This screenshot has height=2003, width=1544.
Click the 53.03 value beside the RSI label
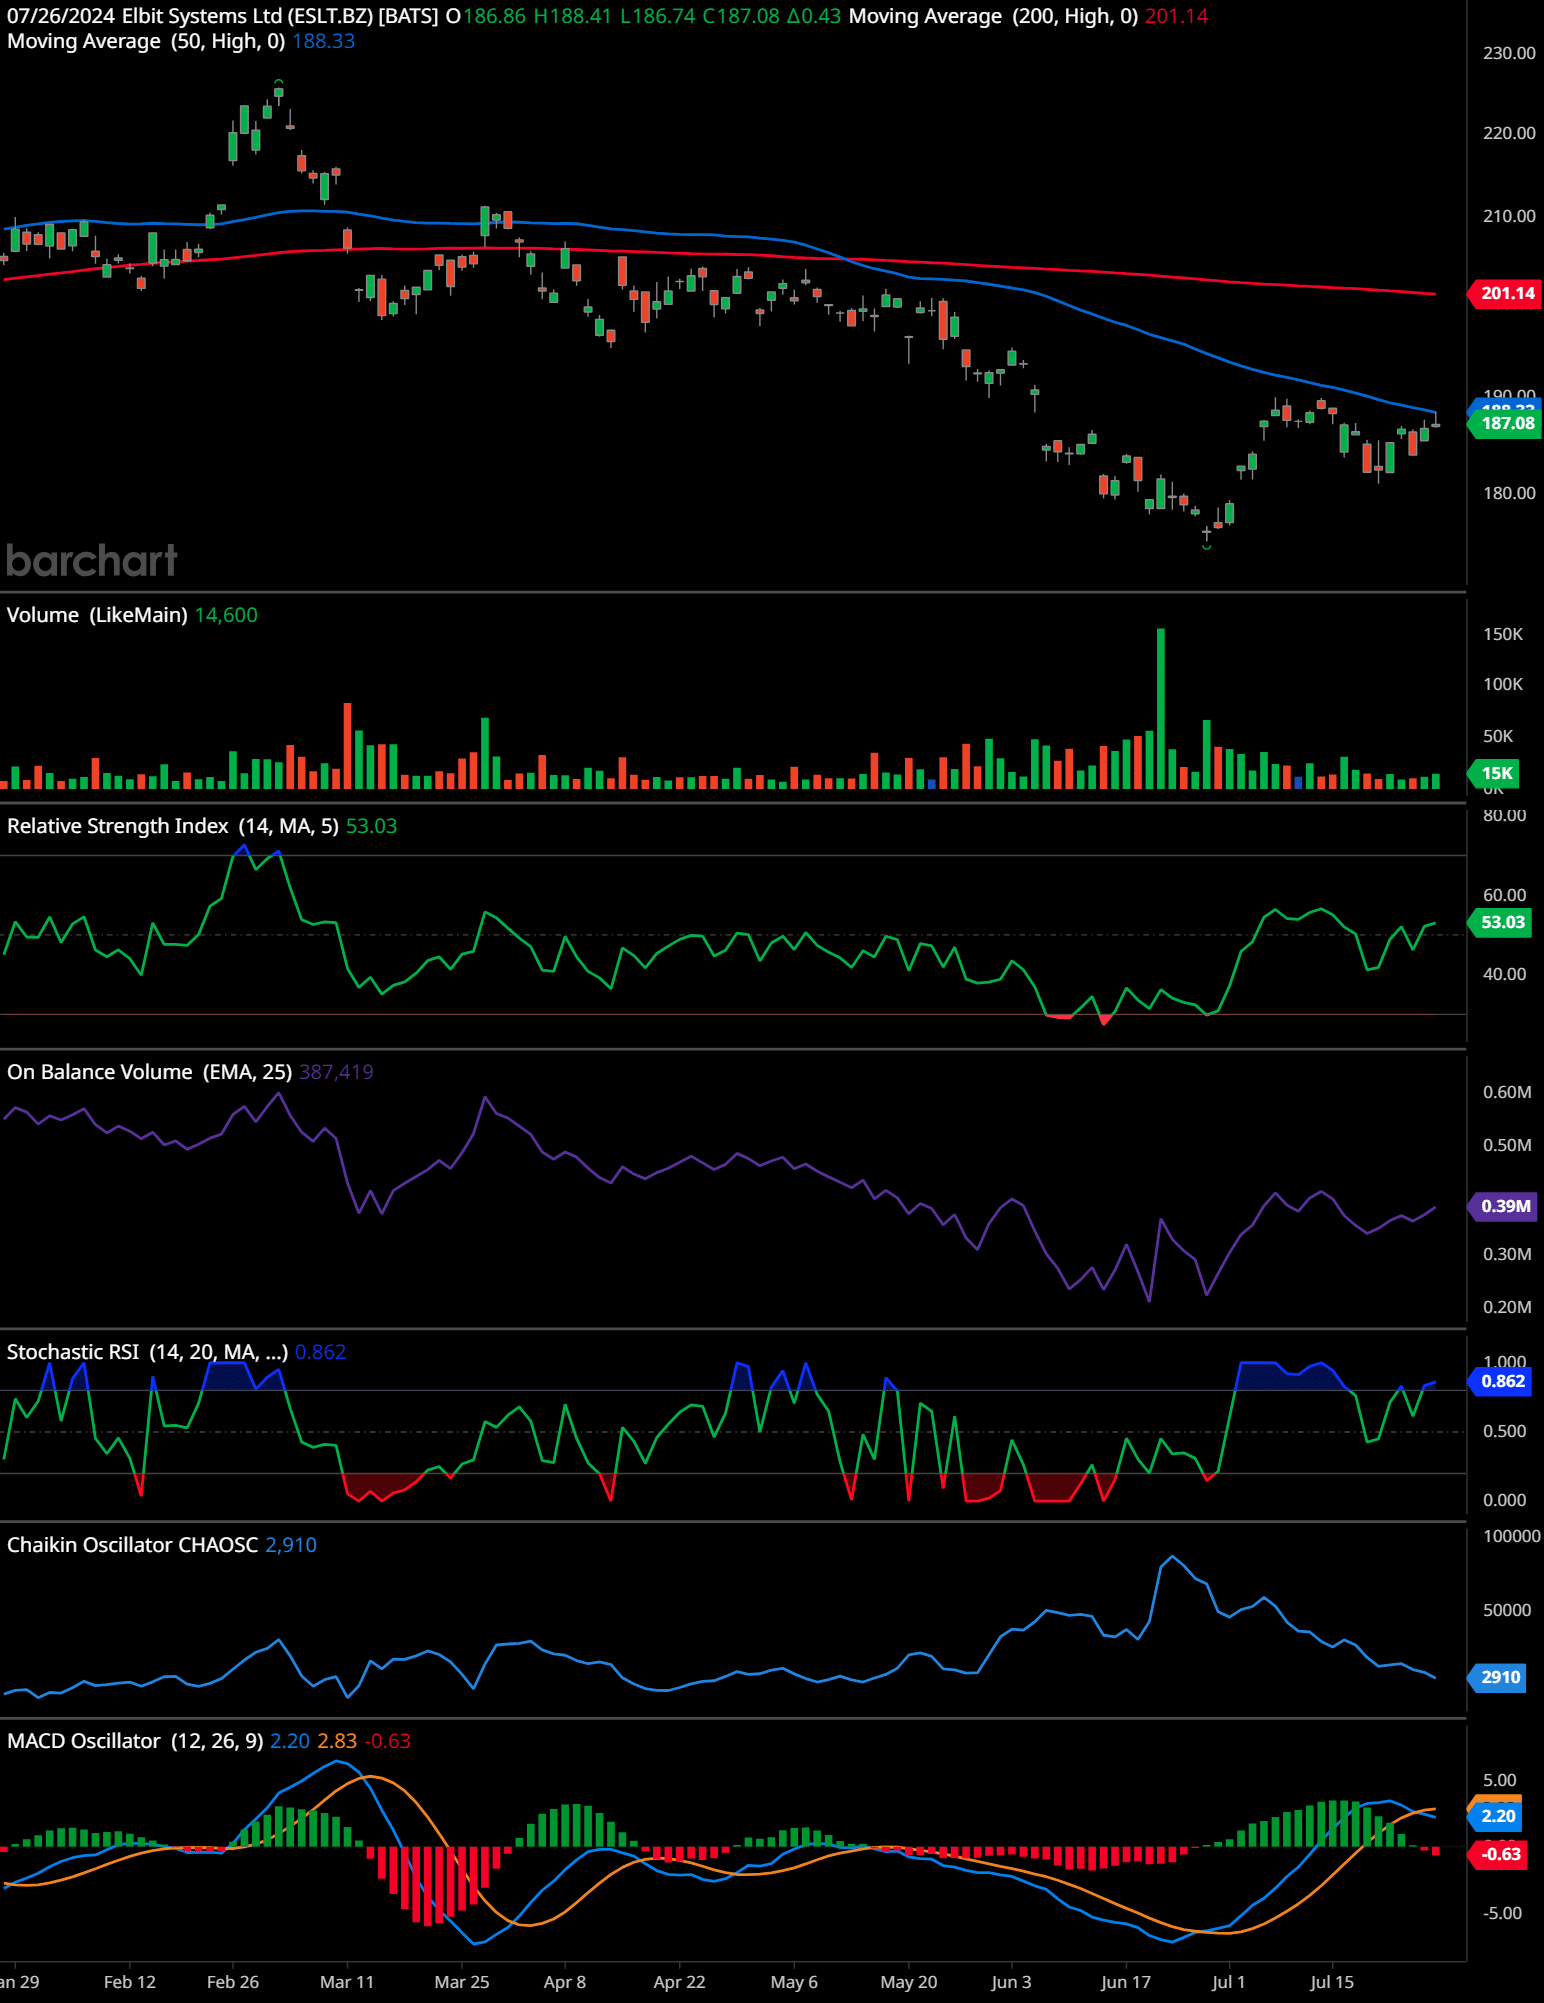click(x=371, y=826)
